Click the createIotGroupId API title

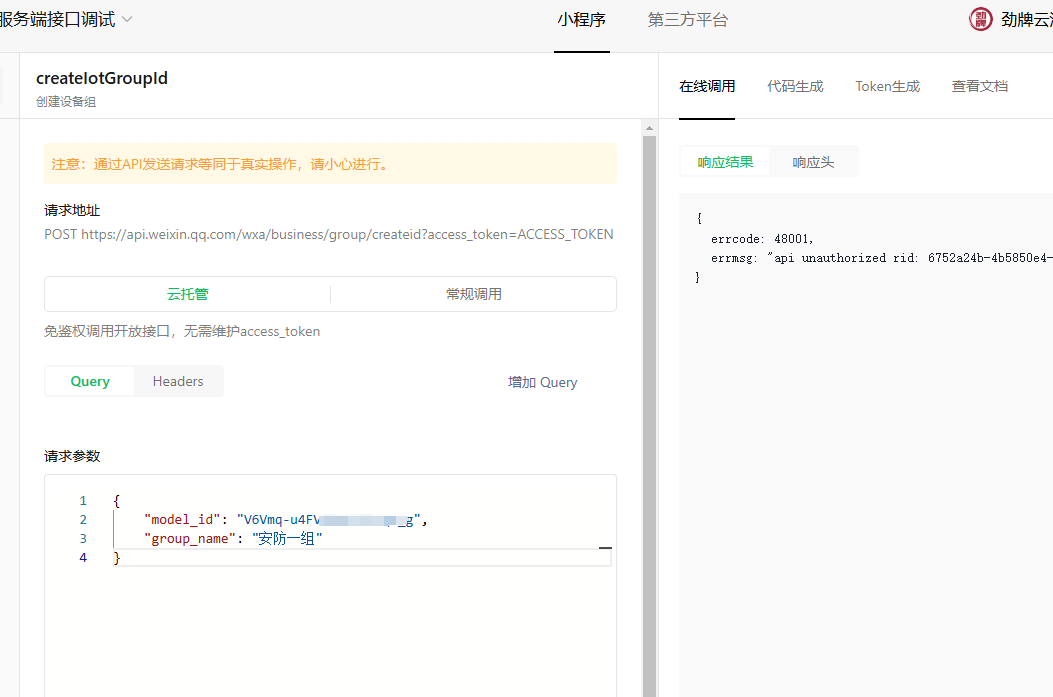click(102, 78)
